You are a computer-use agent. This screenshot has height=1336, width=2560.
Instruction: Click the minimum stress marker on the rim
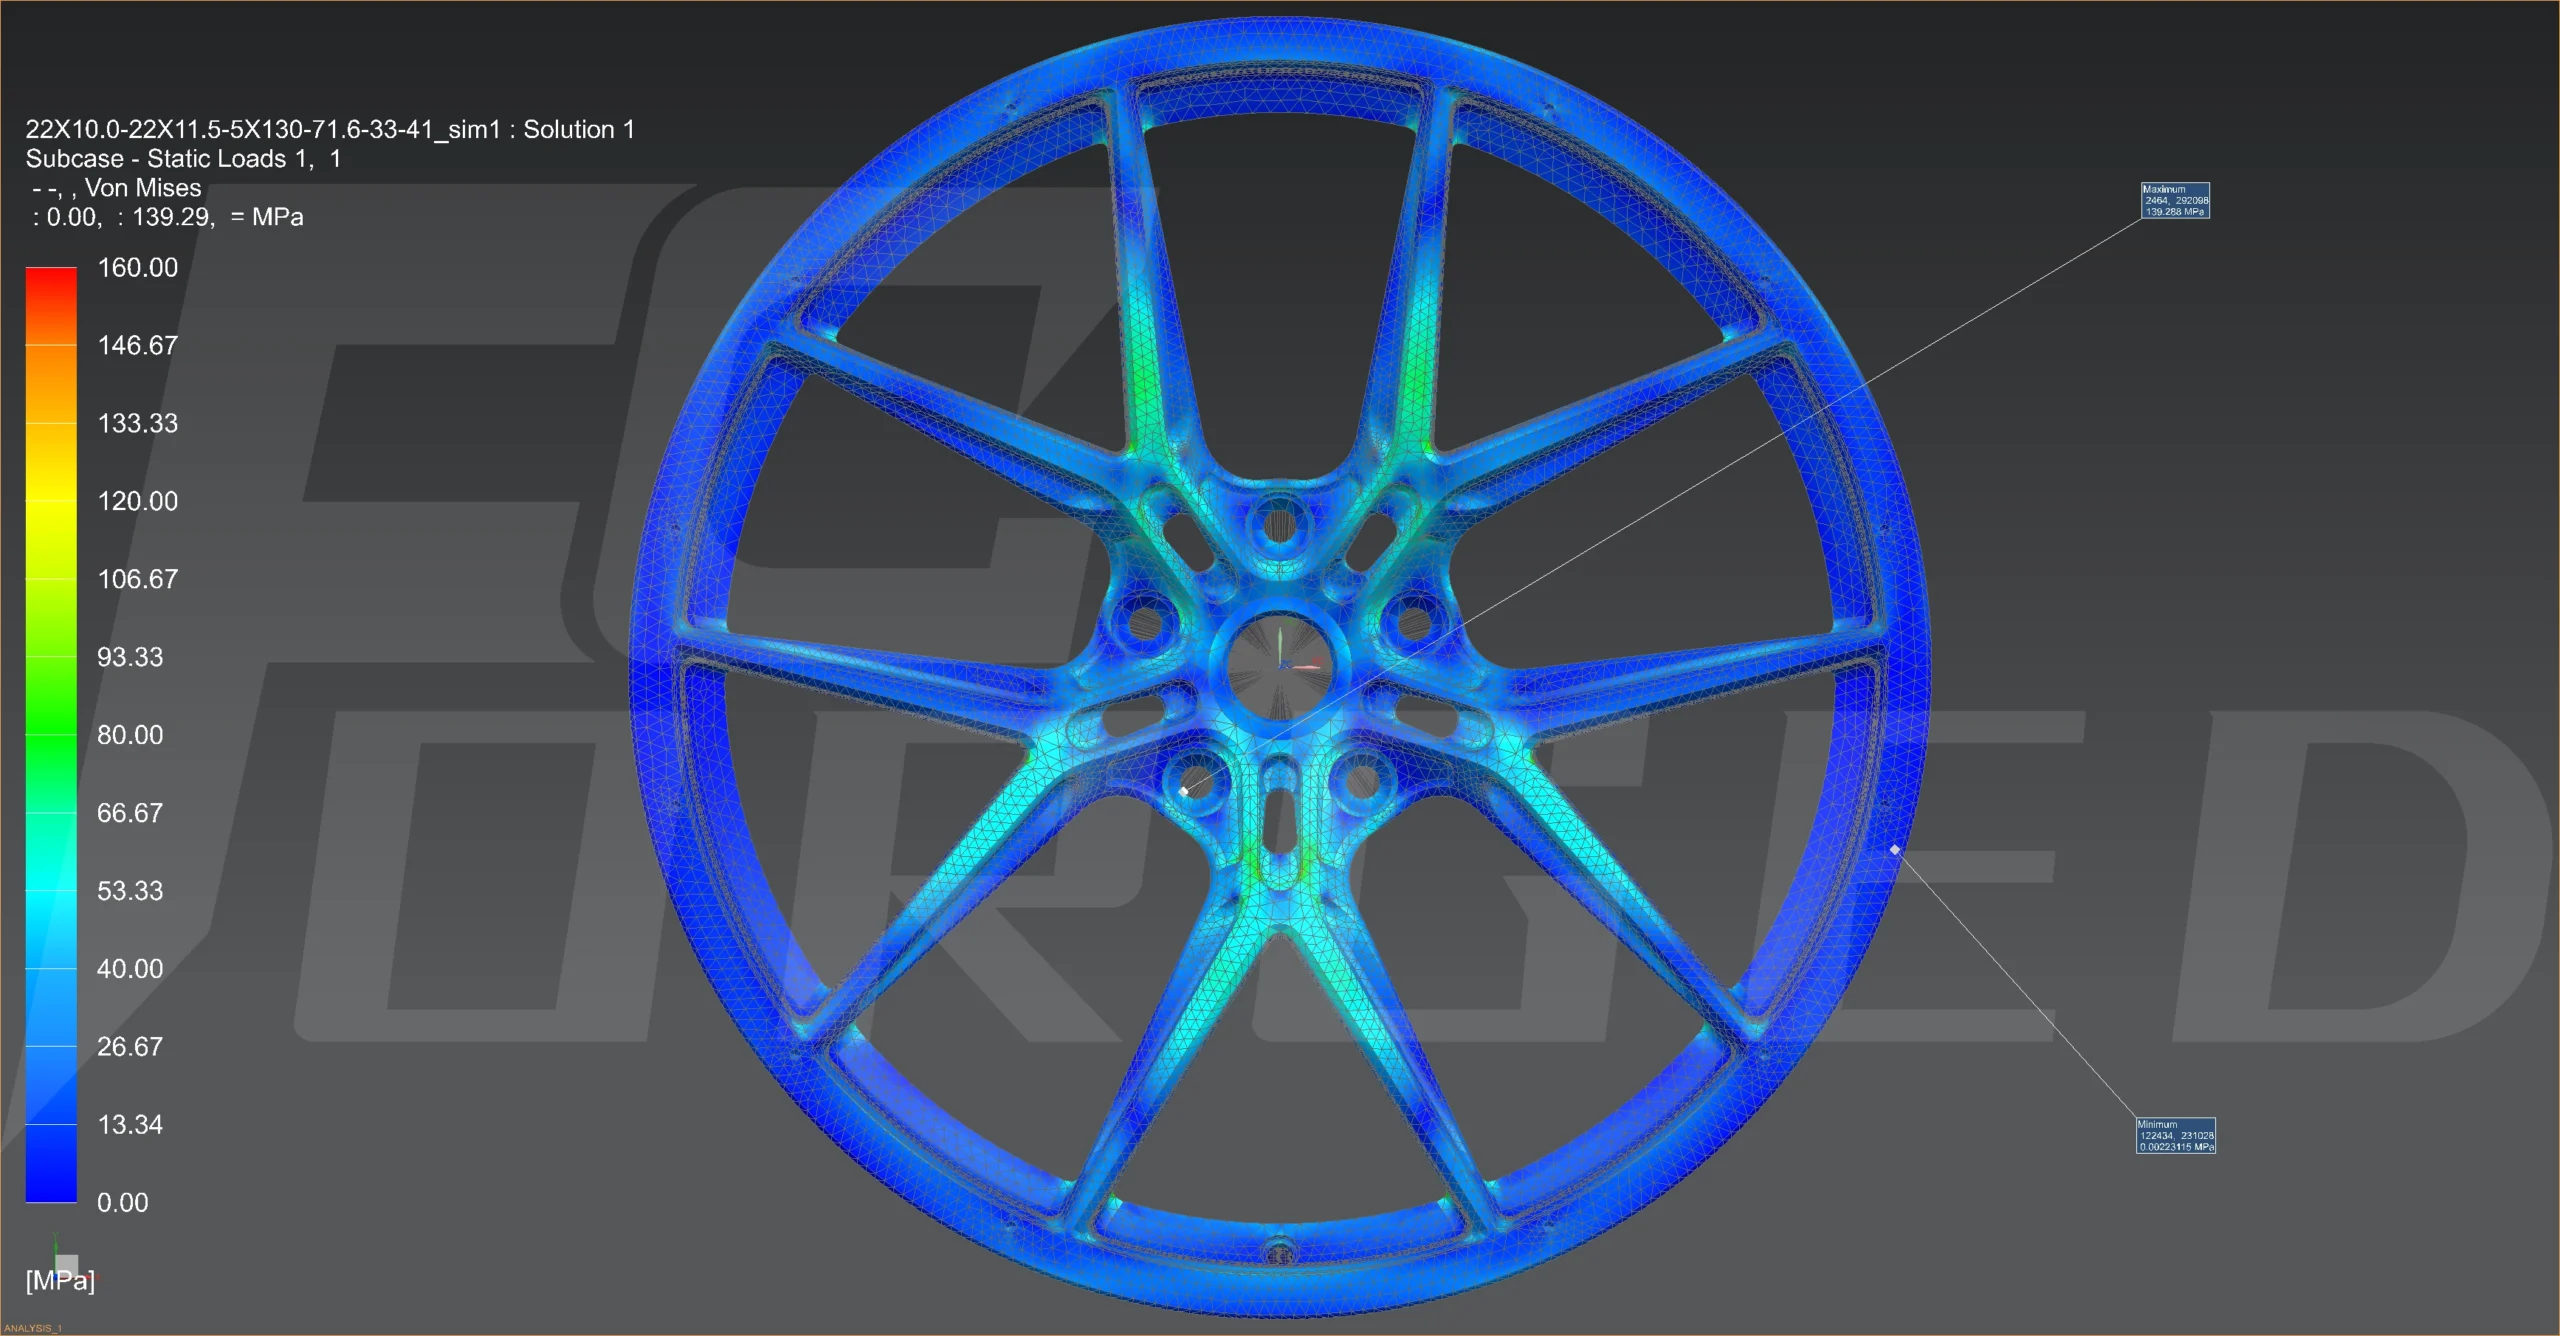tap(1895, 850)
